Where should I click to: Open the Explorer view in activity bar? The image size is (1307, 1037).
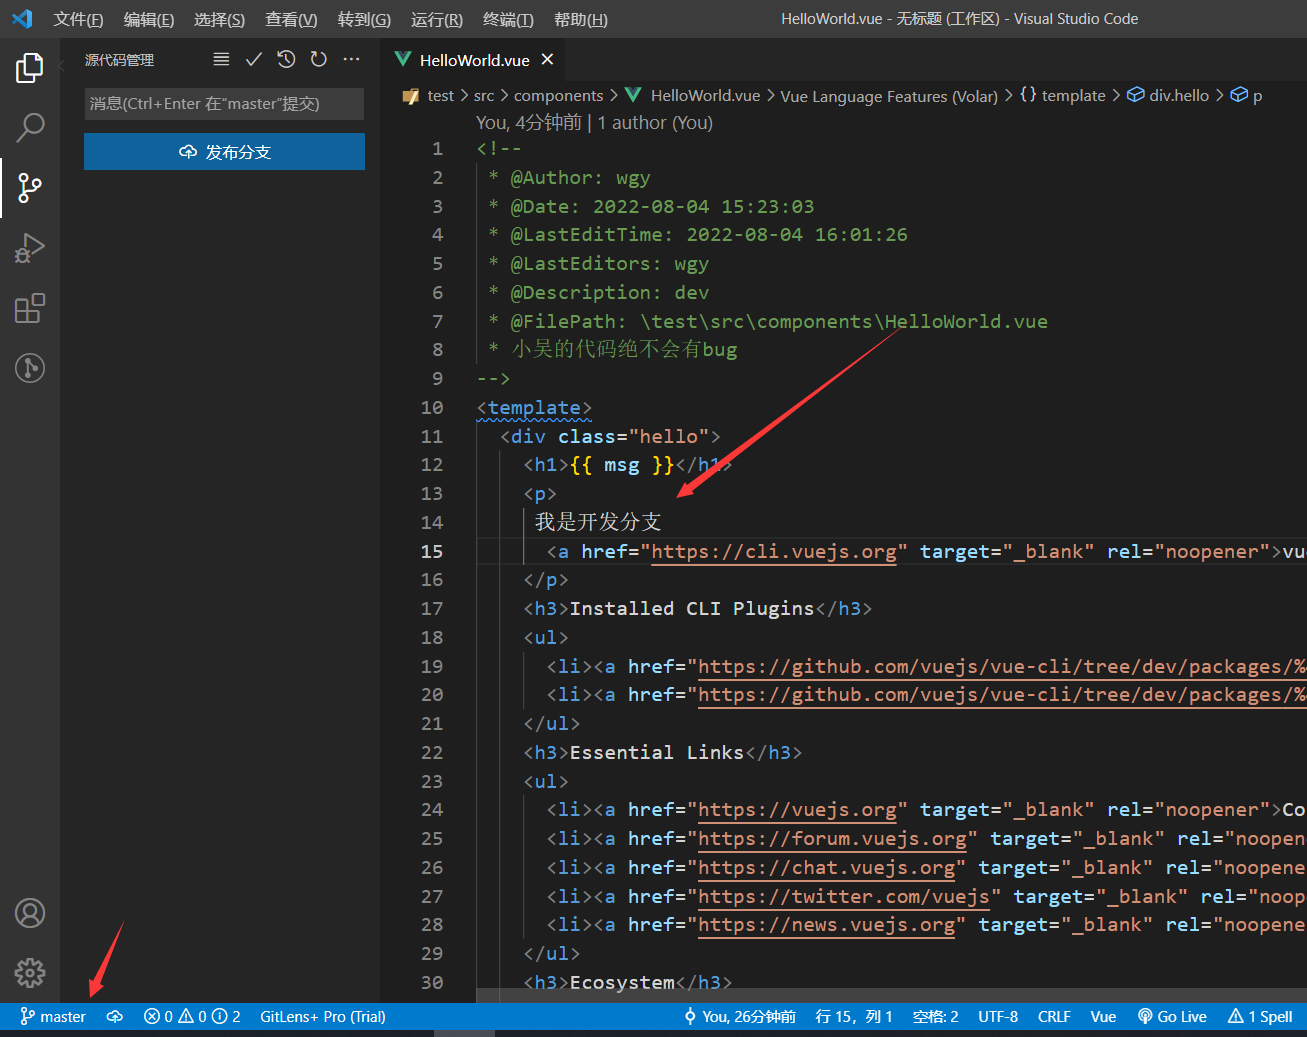point(30,68)
